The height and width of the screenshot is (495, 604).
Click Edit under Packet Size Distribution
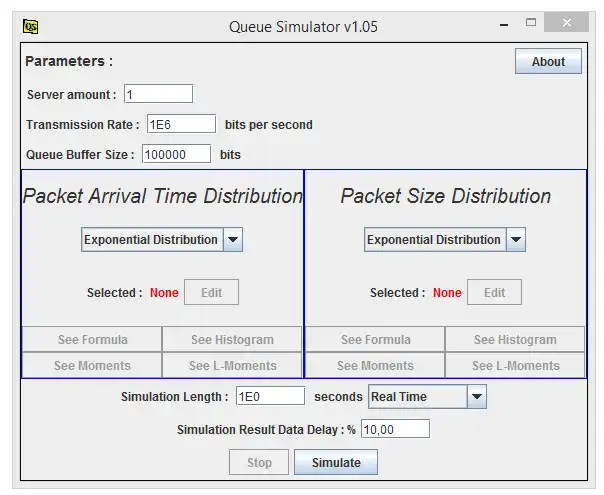[495, 292]
